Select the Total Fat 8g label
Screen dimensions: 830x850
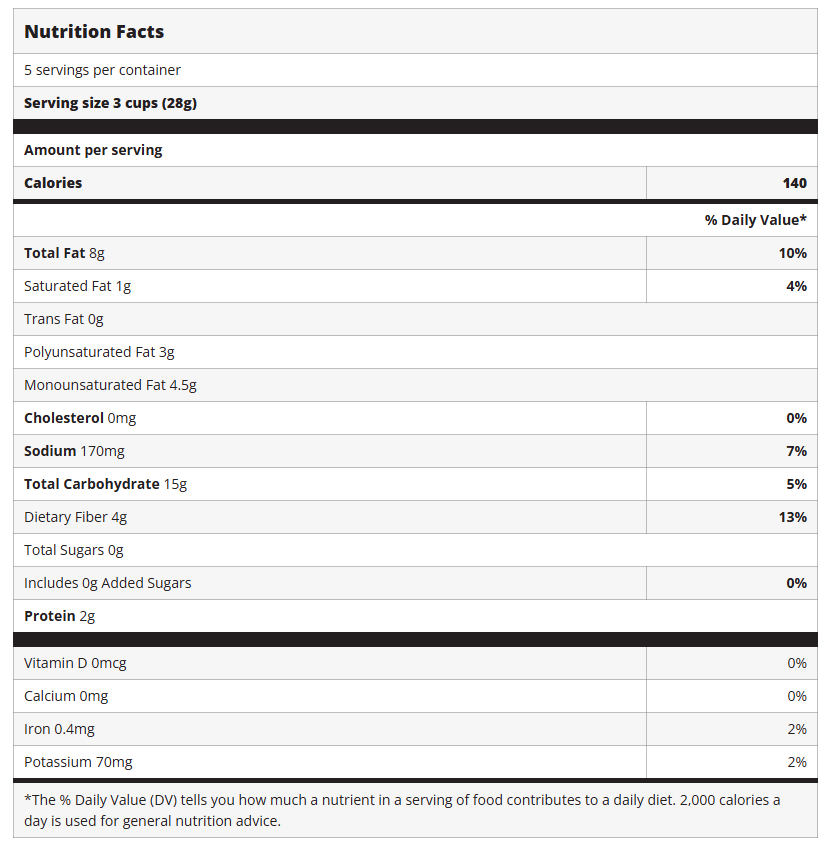click(64, 253)
